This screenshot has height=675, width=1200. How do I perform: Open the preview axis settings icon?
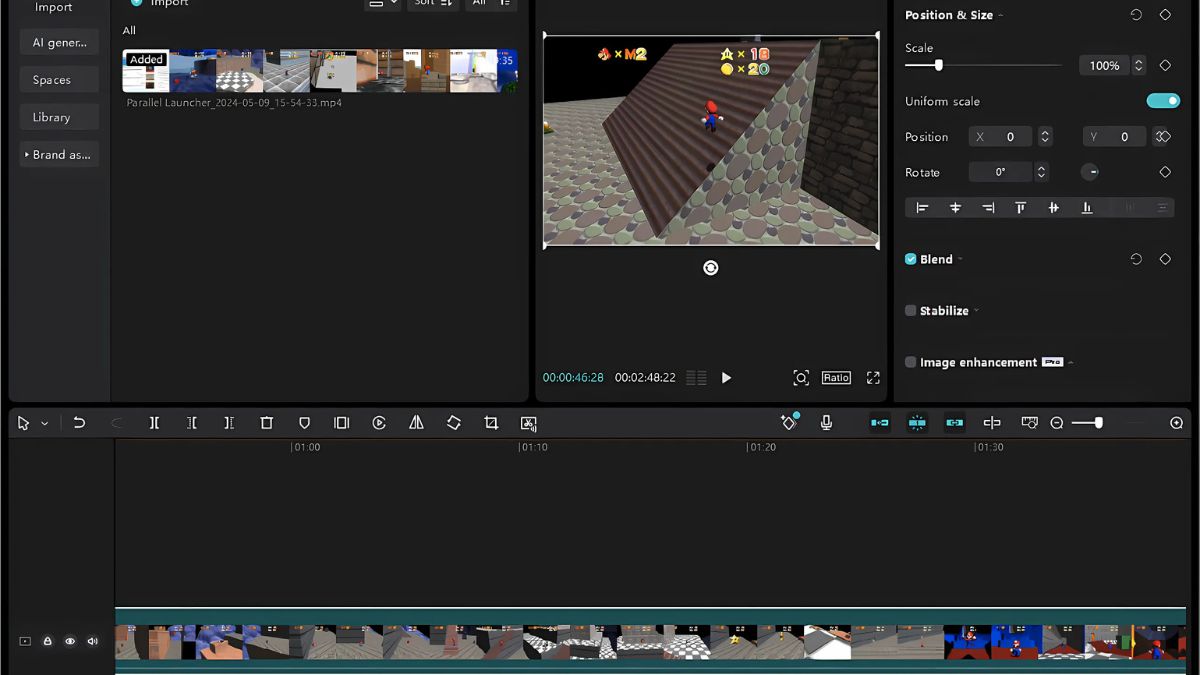pyautogui.click(x=1029, y=423)
